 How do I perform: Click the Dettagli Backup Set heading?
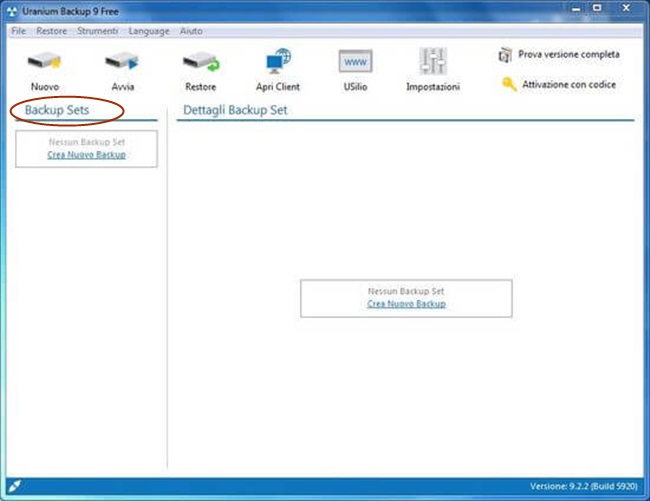coord(235,110)
